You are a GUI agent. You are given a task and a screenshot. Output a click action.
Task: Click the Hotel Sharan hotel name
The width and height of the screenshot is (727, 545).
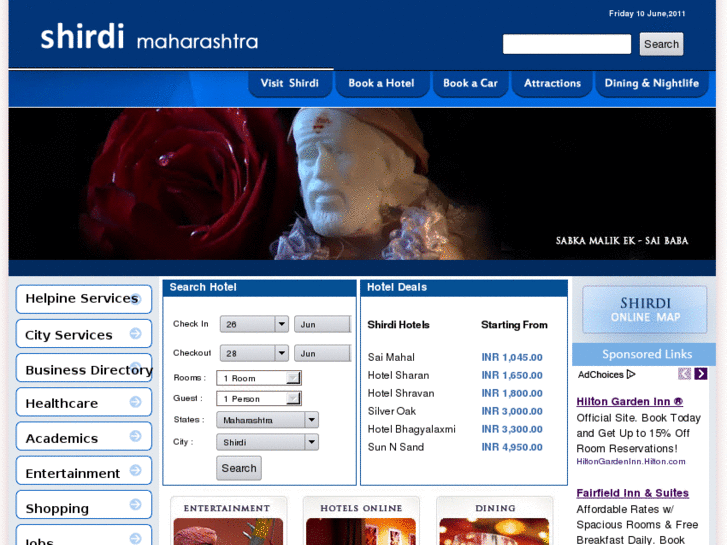[x=398, y=375]
